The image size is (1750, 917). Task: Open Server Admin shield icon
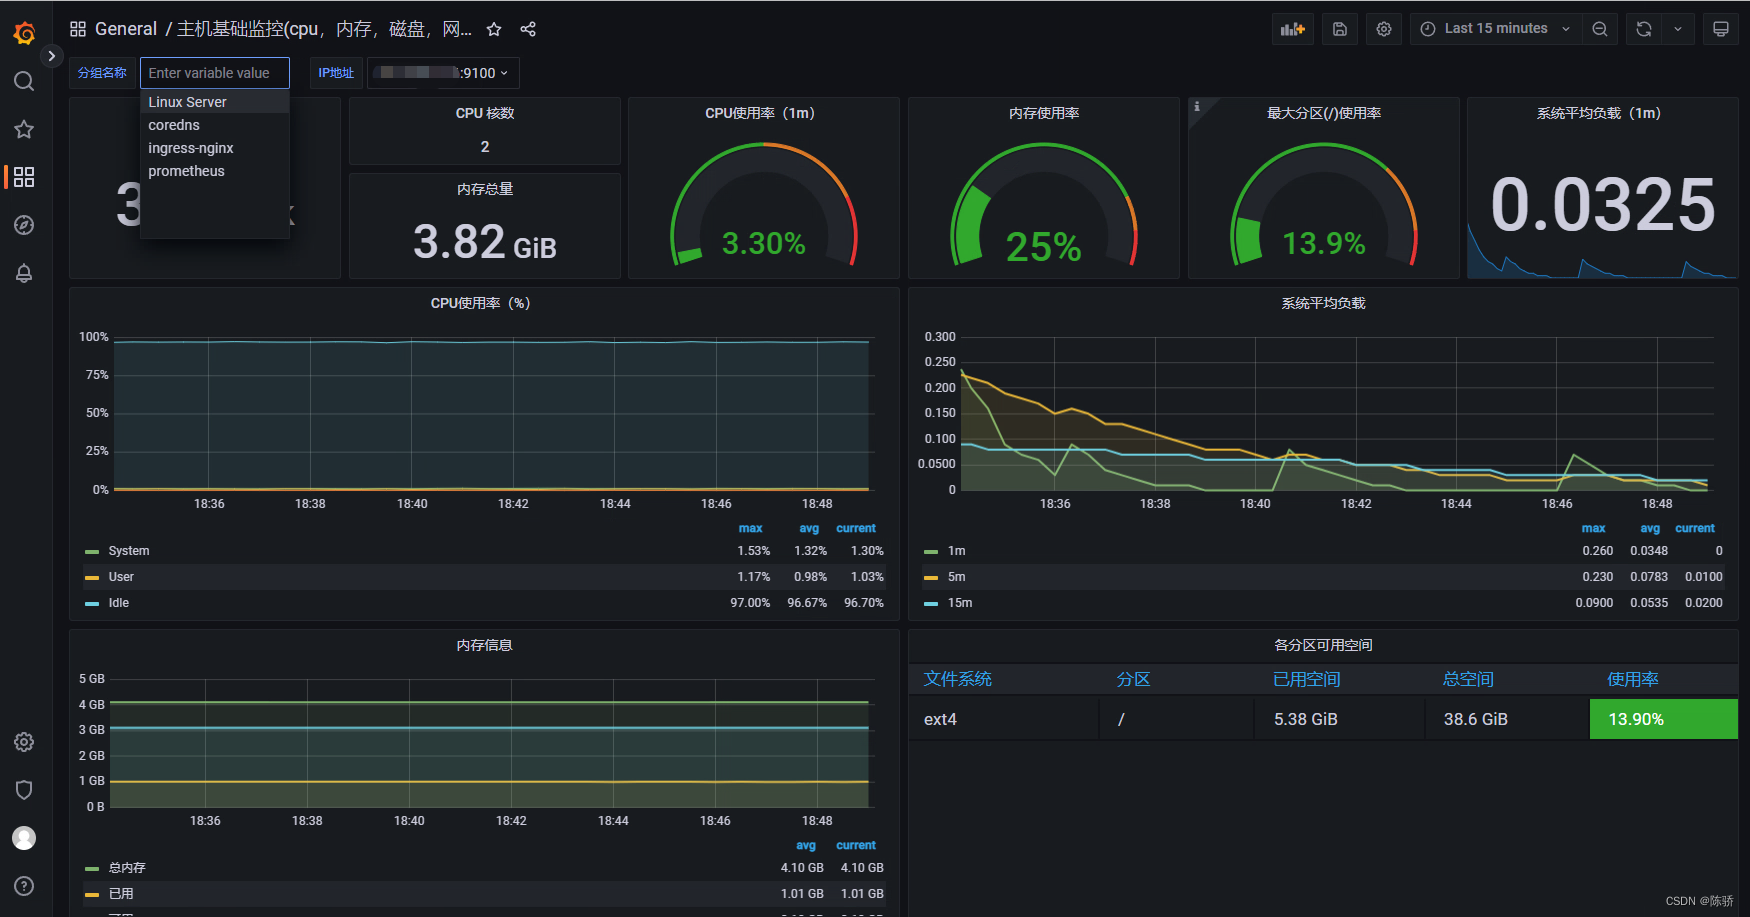(x=24, y=790)
